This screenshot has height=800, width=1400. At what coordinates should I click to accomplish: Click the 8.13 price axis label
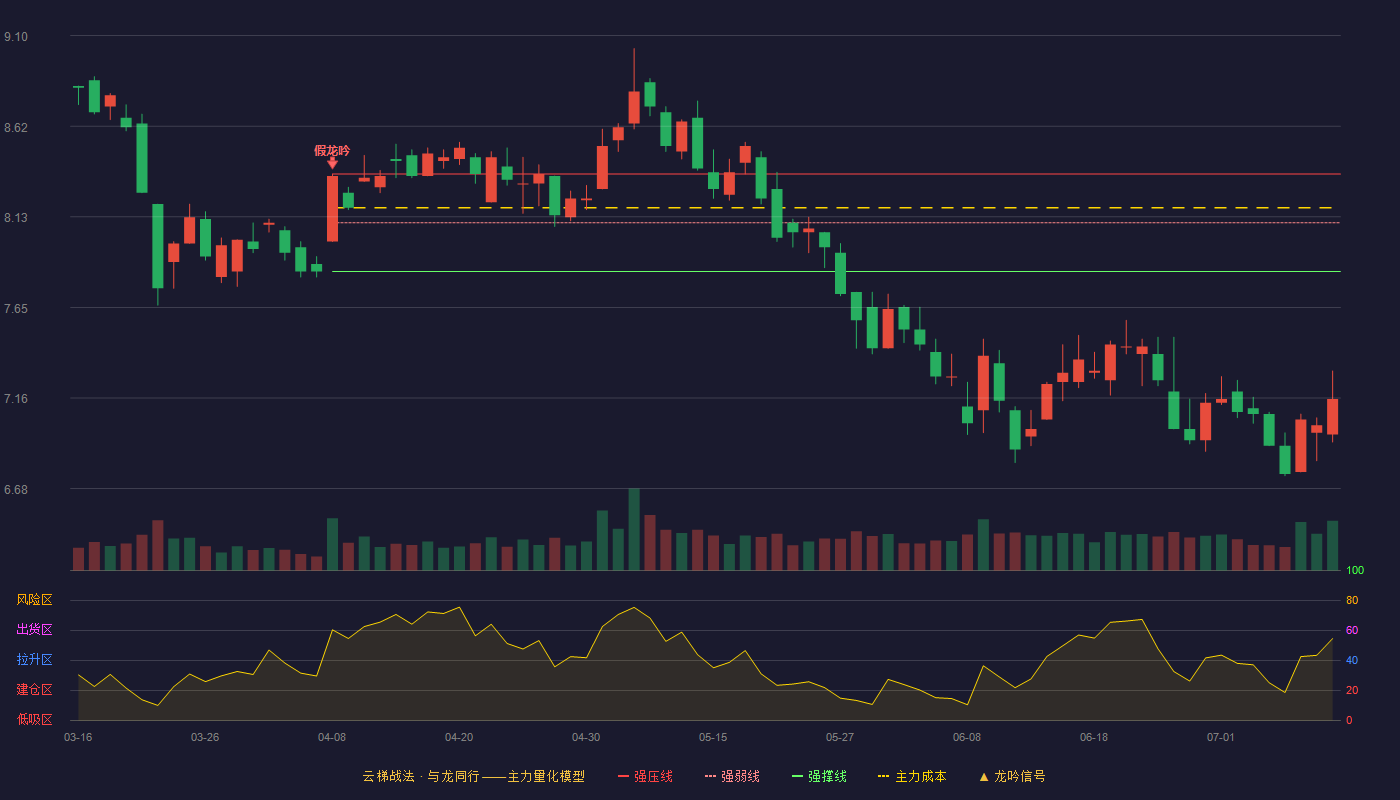(x=16, y=218)
